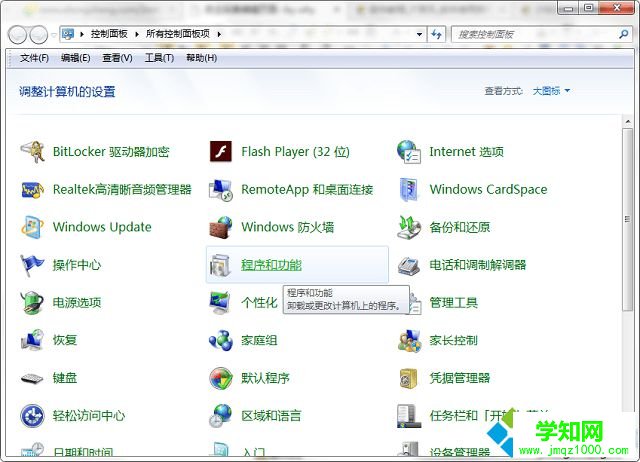640x462 pixels.
Task: Open the Windows CardSpace icon
Action: click(409, 190)
